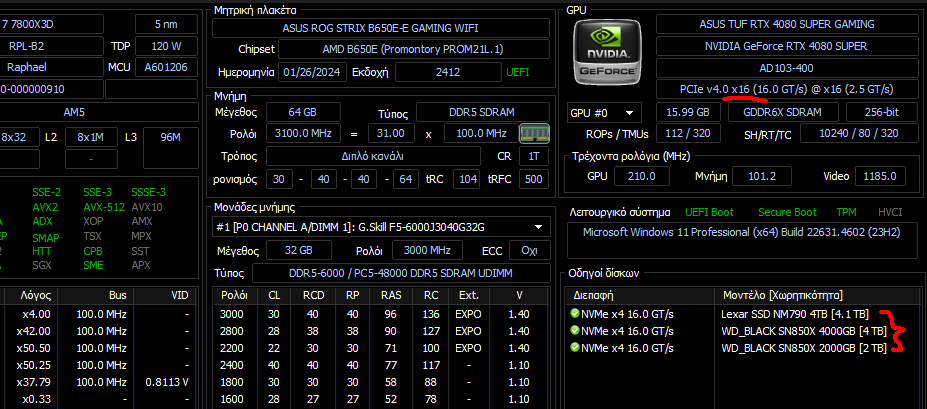Click the Μοντέλο [Χωρητικότητα] column header
This screenshot has width=927, height=409.
tap(818, 295)
